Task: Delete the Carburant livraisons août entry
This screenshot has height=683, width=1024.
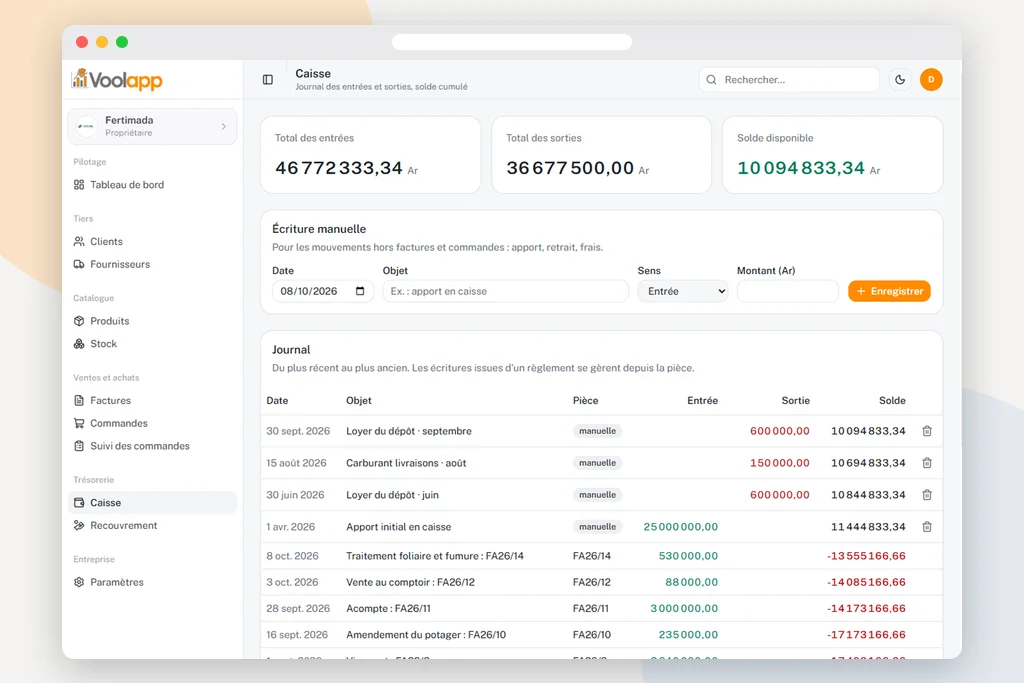Action: pyautogui.click(x=927, y=463)
